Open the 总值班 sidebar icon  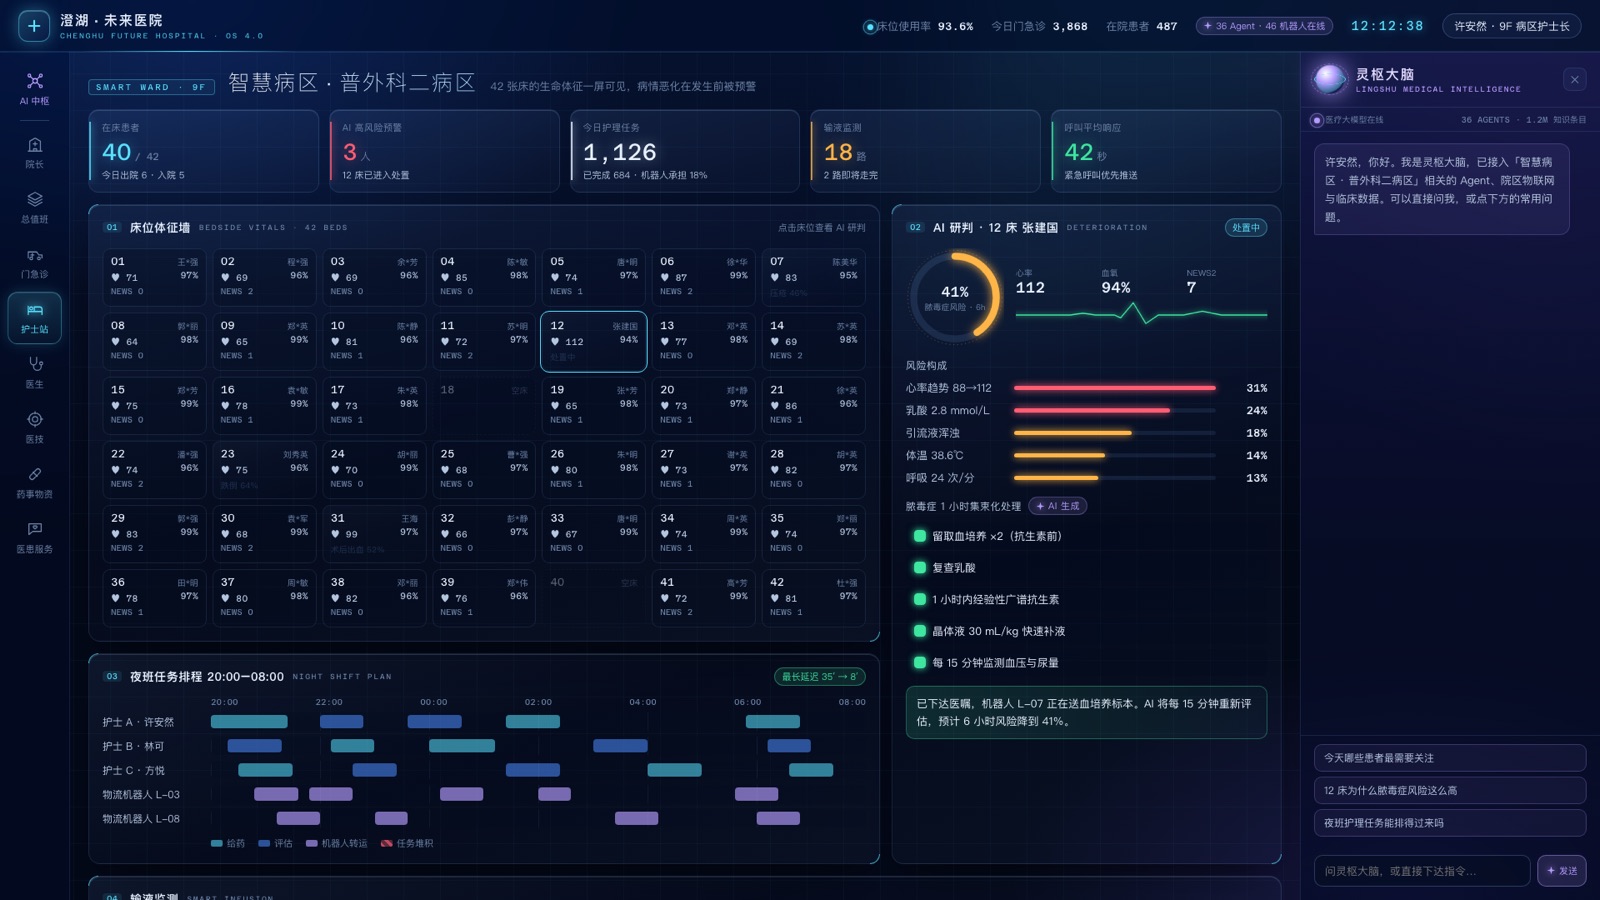(x=34, y=208)
